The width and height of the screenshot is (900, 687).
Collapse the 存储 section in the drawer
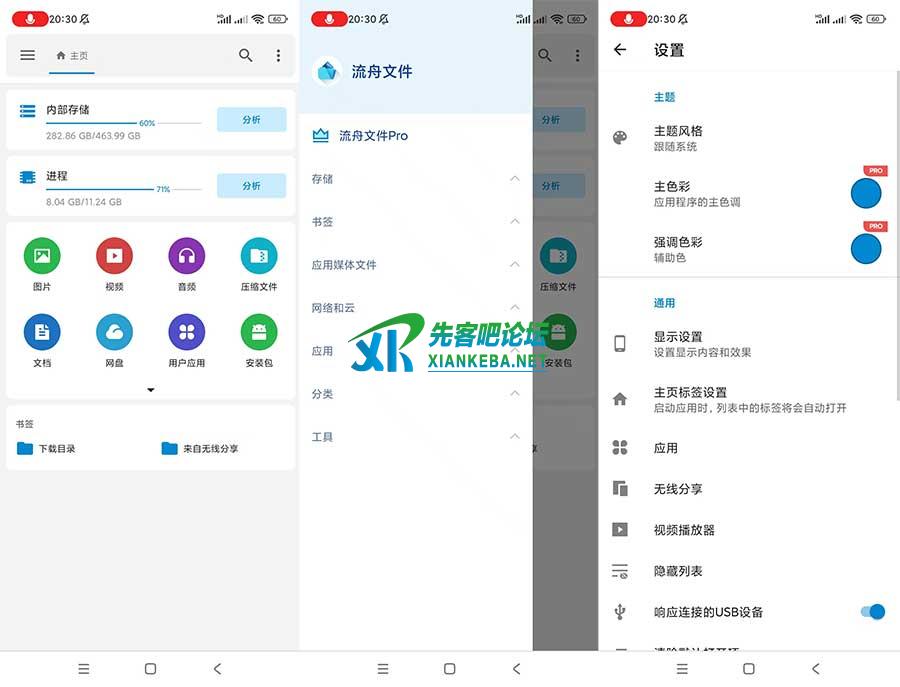514,179
